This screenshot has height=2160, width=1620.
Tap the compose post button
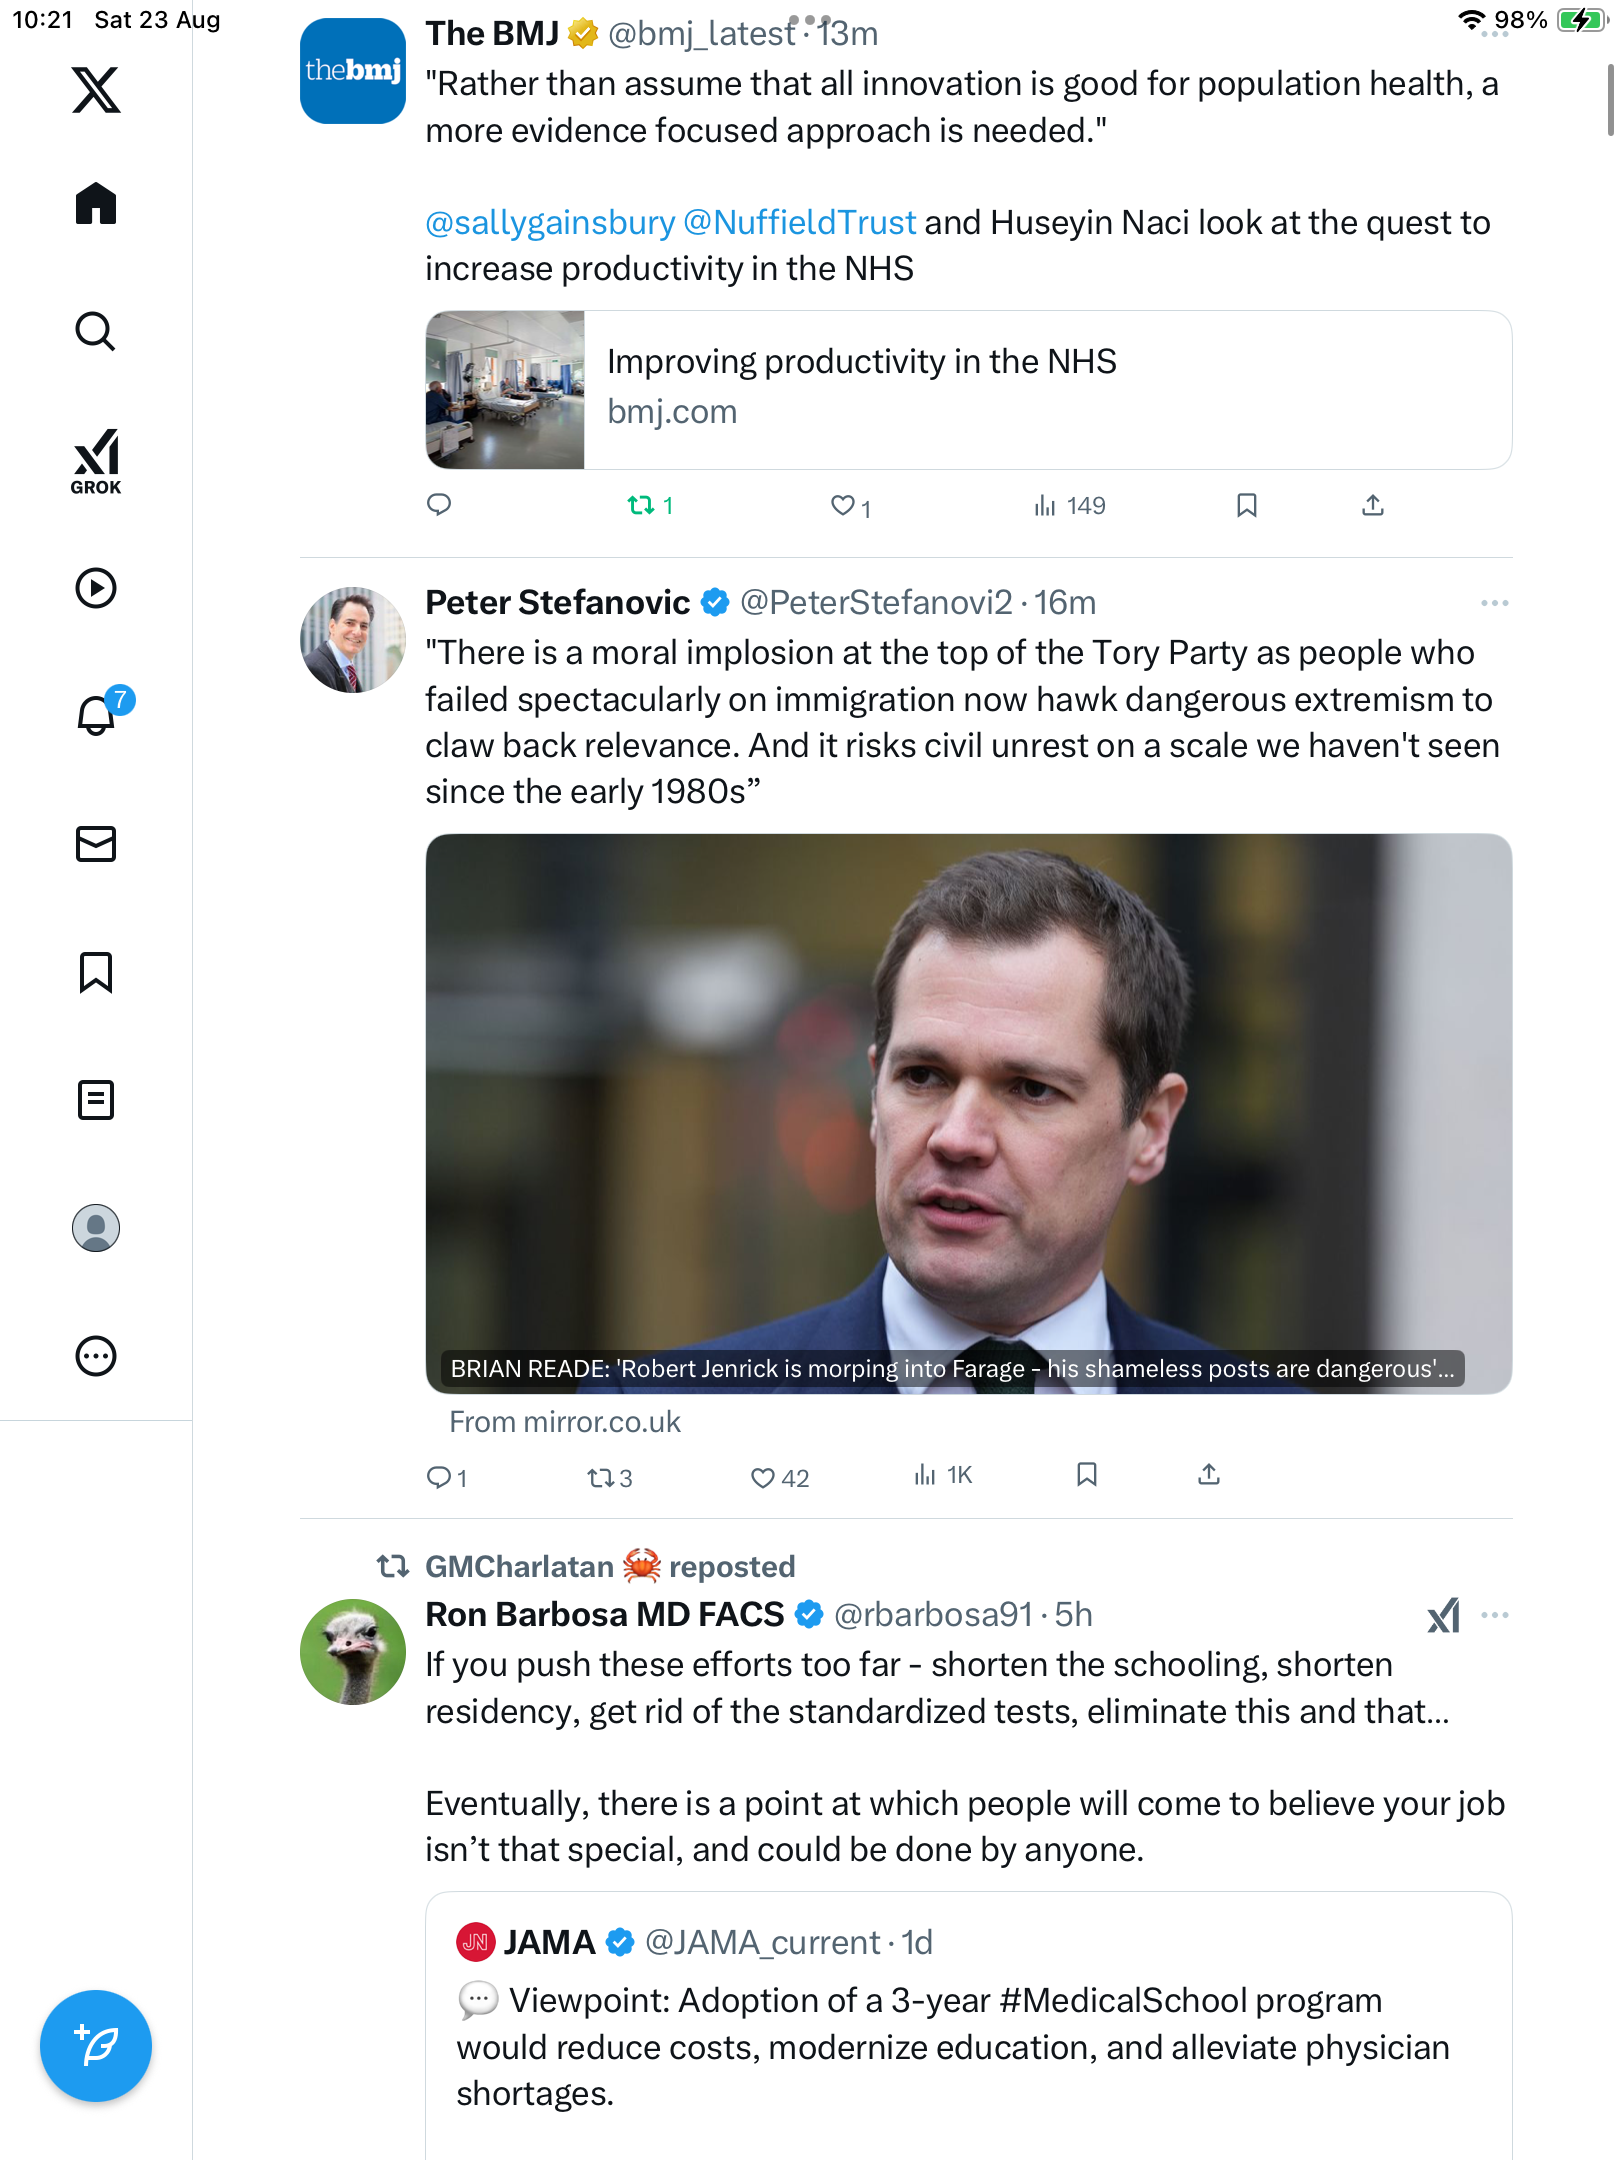tap(96, 2046)
